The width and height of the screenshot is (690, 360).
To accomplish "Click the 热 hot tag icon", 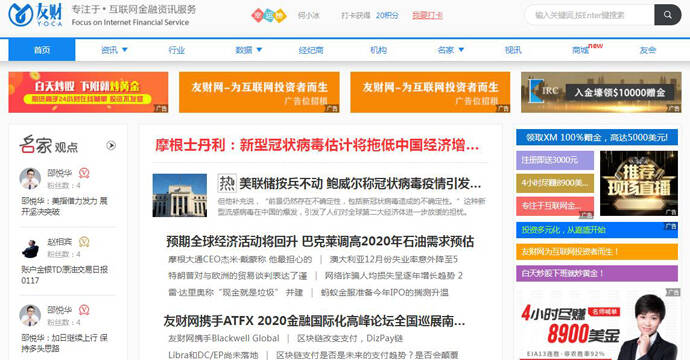I will pos(227,183).
